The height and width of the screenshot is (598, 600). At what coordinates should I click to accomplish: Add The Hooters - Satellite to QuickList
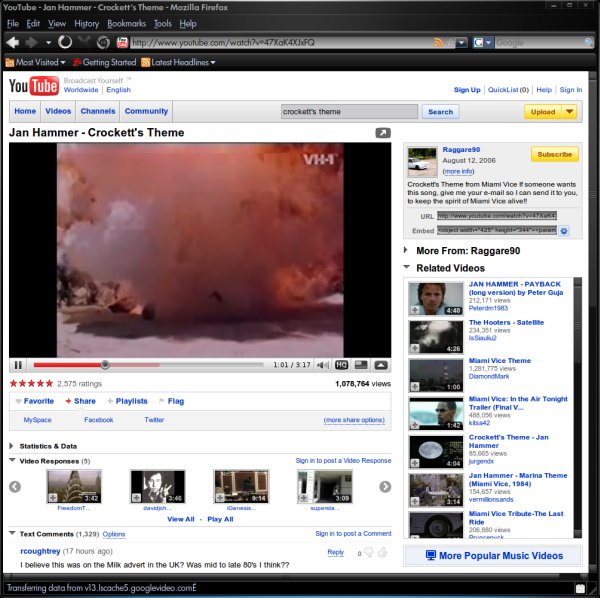415,348
